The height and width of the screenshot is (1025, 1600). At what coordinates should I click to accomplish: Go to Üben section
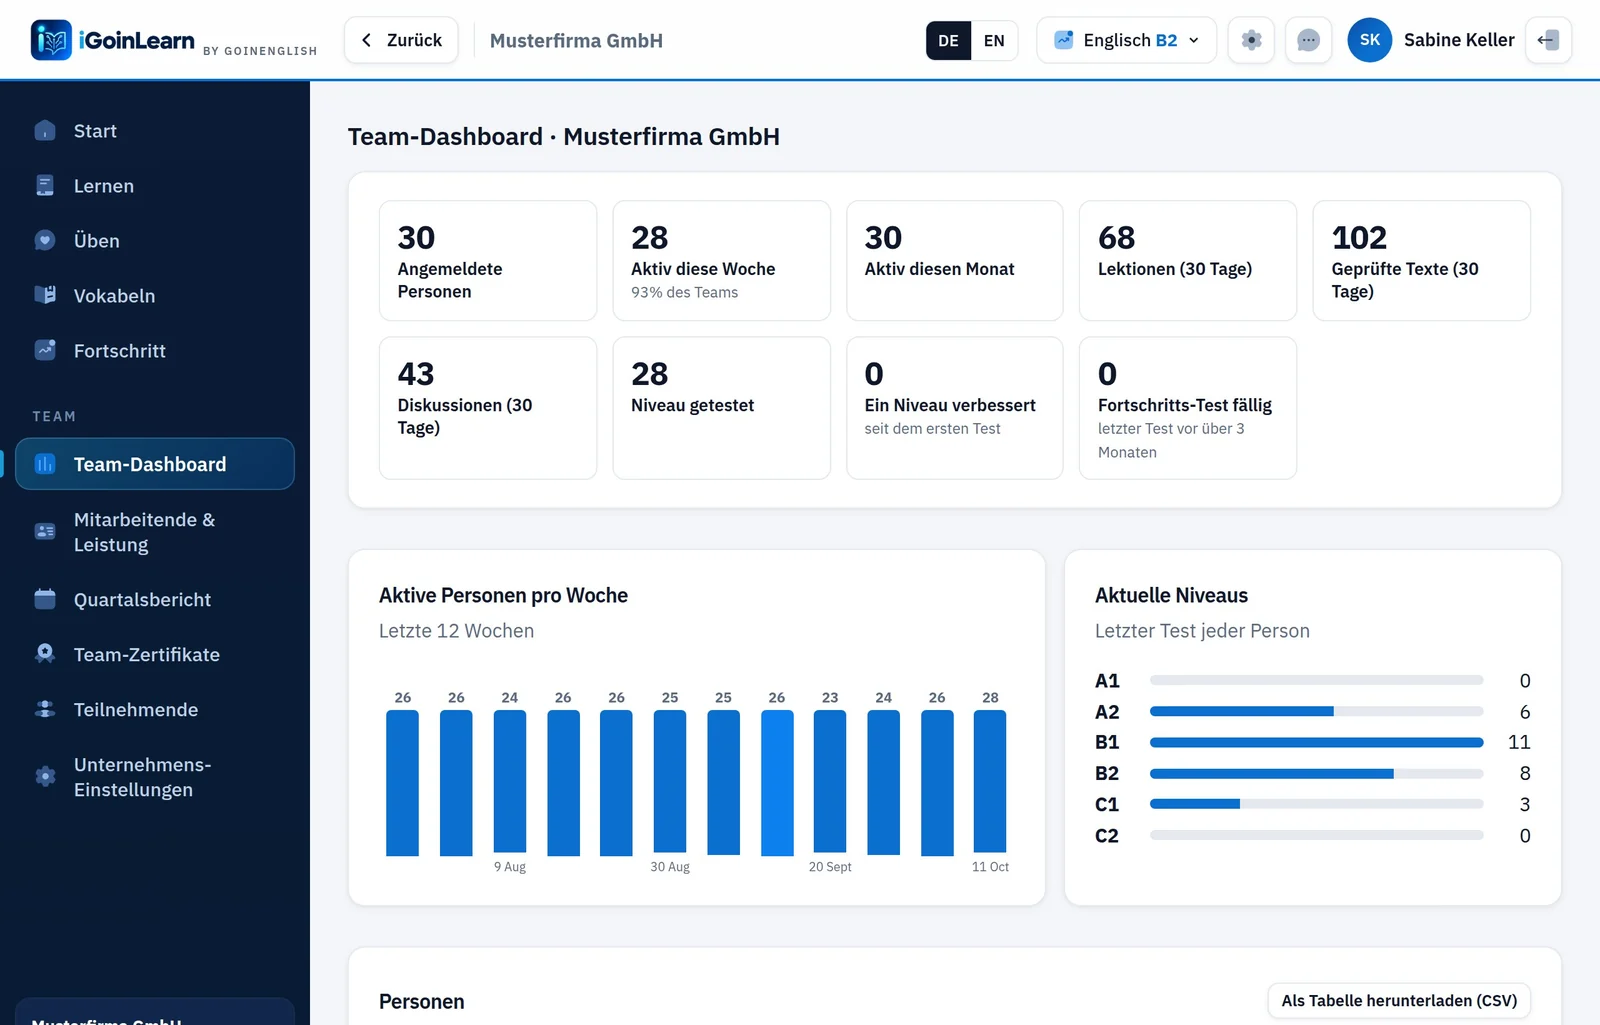click(x=155, y=241)
